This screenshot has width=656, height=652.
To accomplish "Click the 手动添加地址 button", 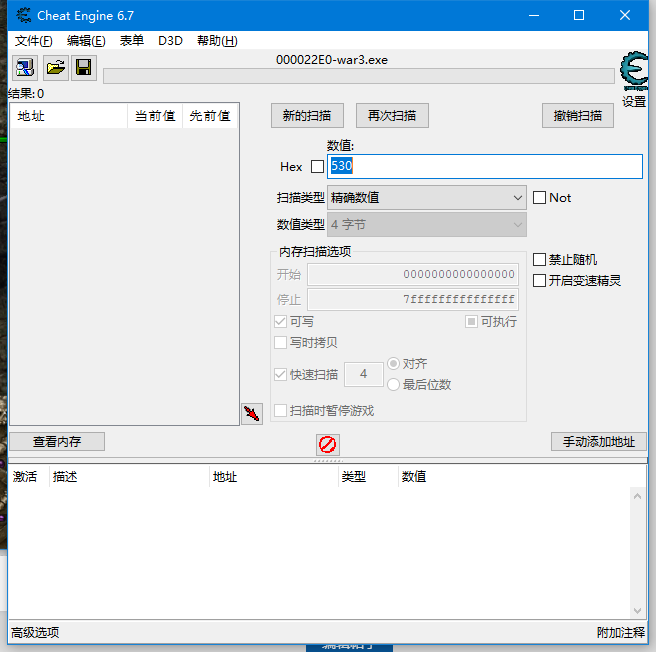I will coord(599,442).
